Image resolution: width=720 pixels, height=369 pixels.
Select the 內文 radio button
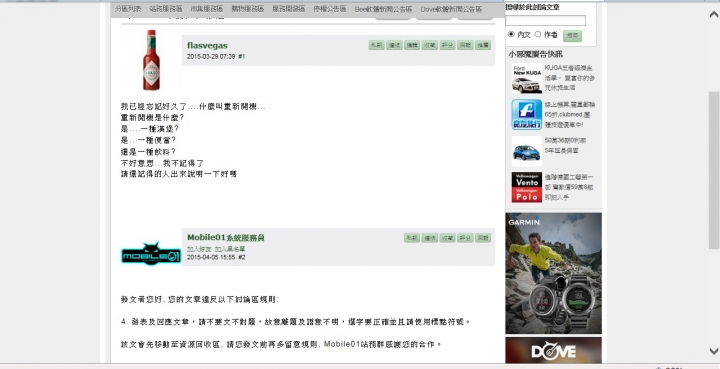pyautogui.click(x=511, y=34)
